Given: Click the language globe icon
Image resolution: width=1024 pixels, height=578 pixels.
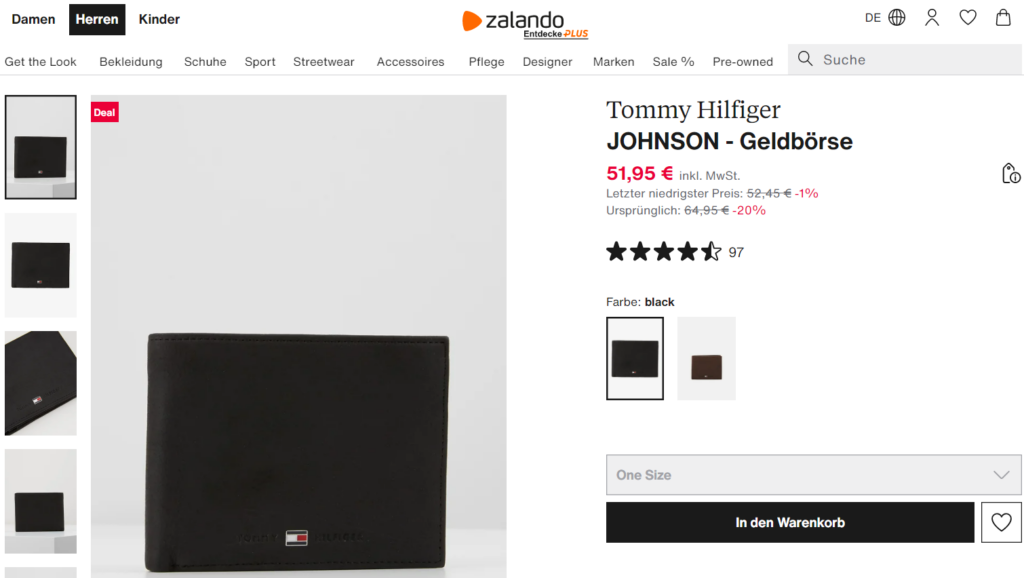Looking at the screenshot, I should pyautogui.click(x=897, y=18).
